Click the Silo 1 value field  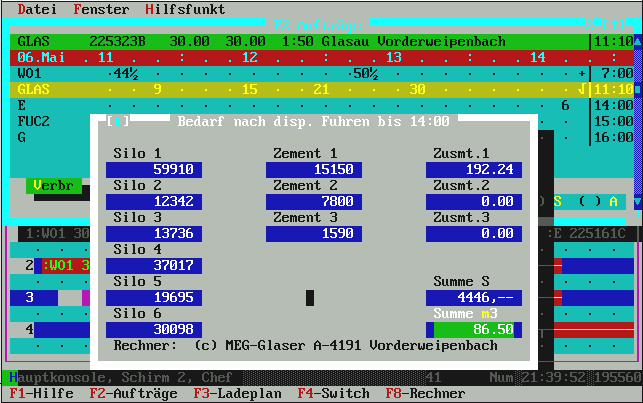[153, 170]
